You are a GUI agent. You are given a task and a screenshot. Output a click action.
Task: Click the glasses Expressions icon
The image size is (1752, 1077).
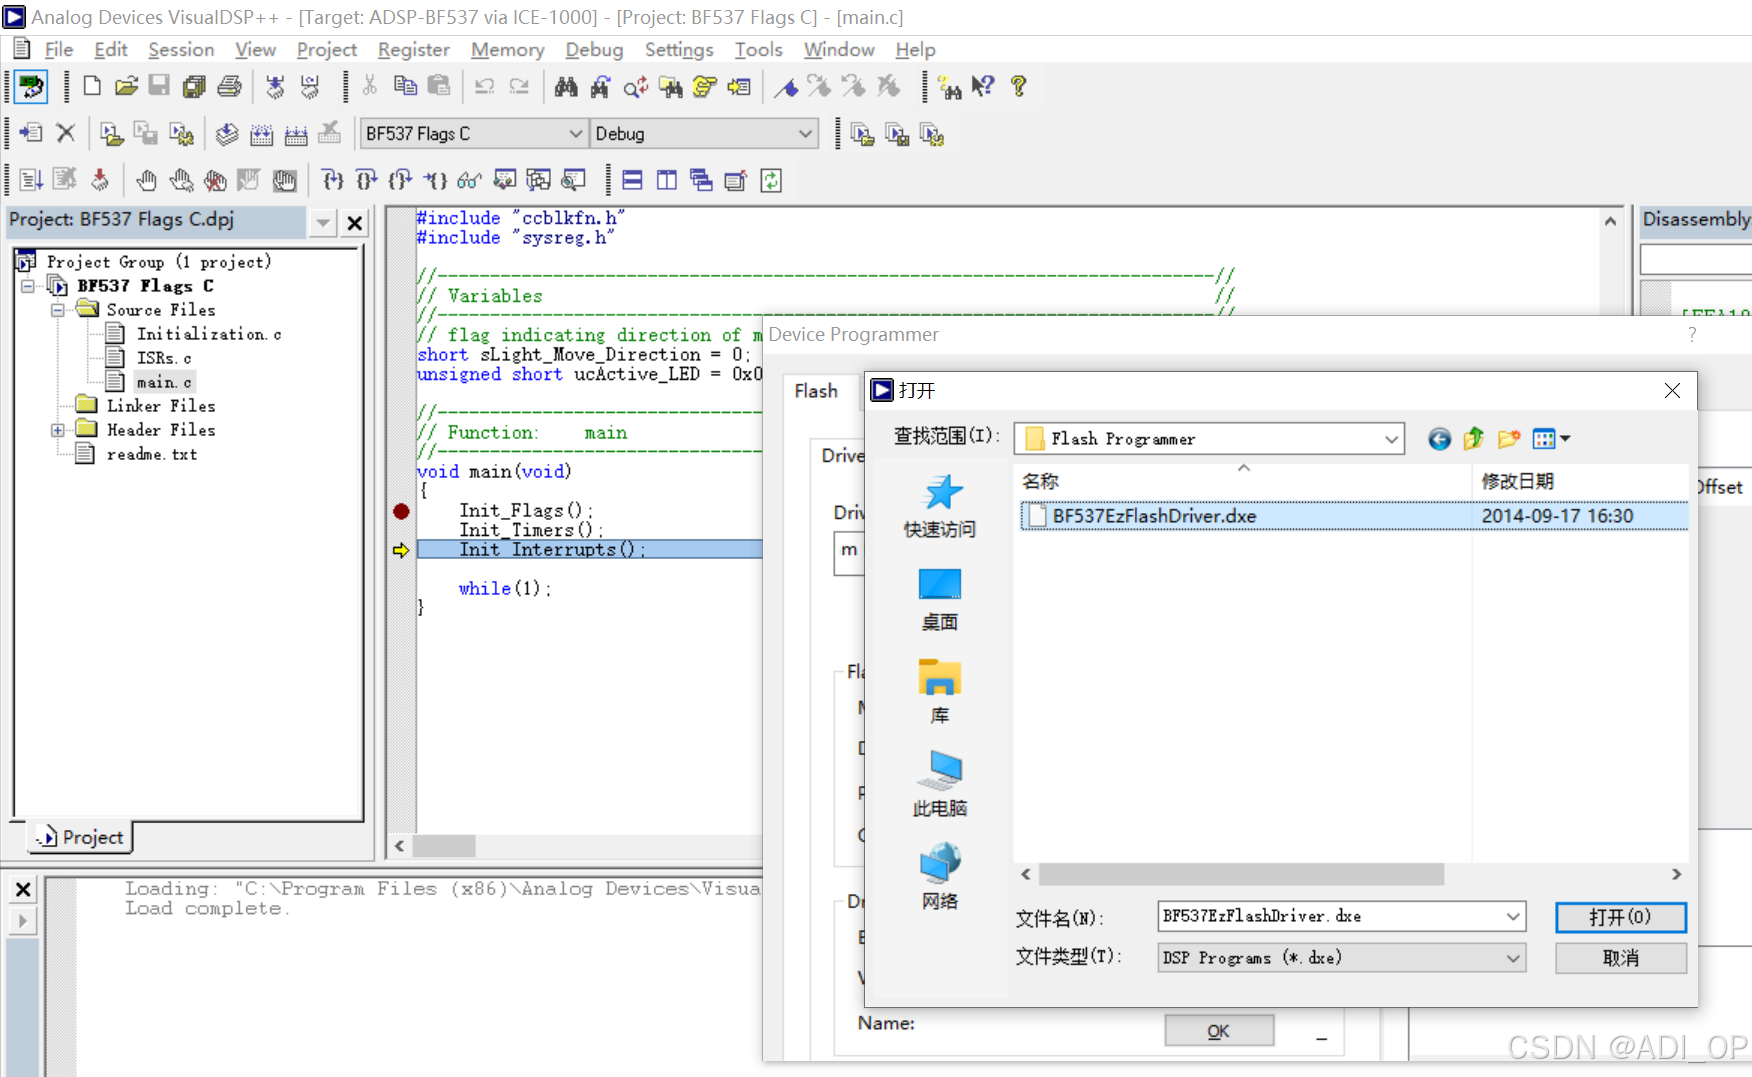[469, 180]
